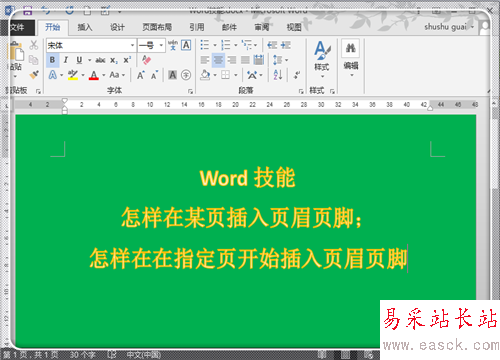Click the character shading A icon
The width and height of the screenshot is (500, 360).
point(172,75)
